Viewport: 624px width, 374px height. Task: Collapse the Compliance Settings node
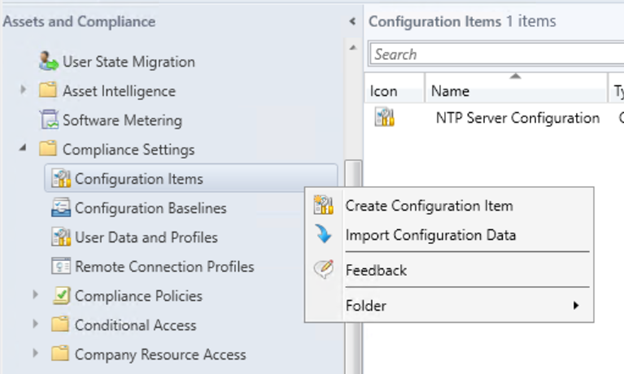[x=23, y=148]
